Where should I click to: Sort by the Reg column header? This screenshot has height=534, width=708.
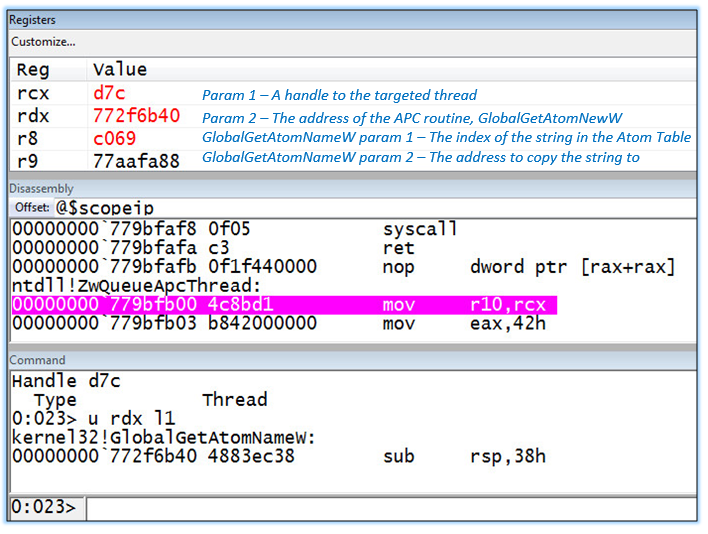coord(32,70)
